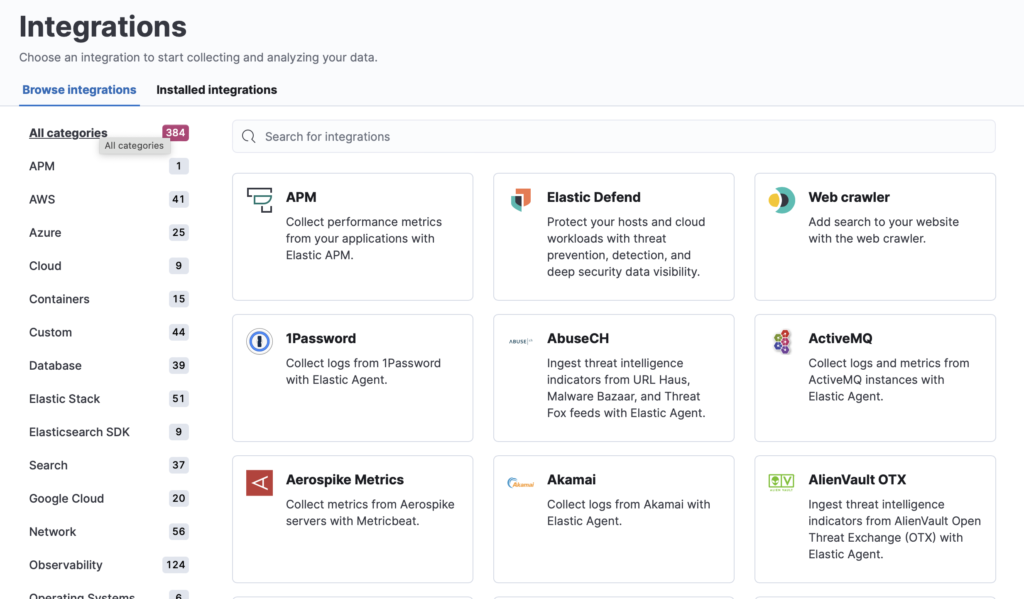This screenshot has height=599, width=1024.
Task: Click the search magnifier icon
Action: point(248,136)
